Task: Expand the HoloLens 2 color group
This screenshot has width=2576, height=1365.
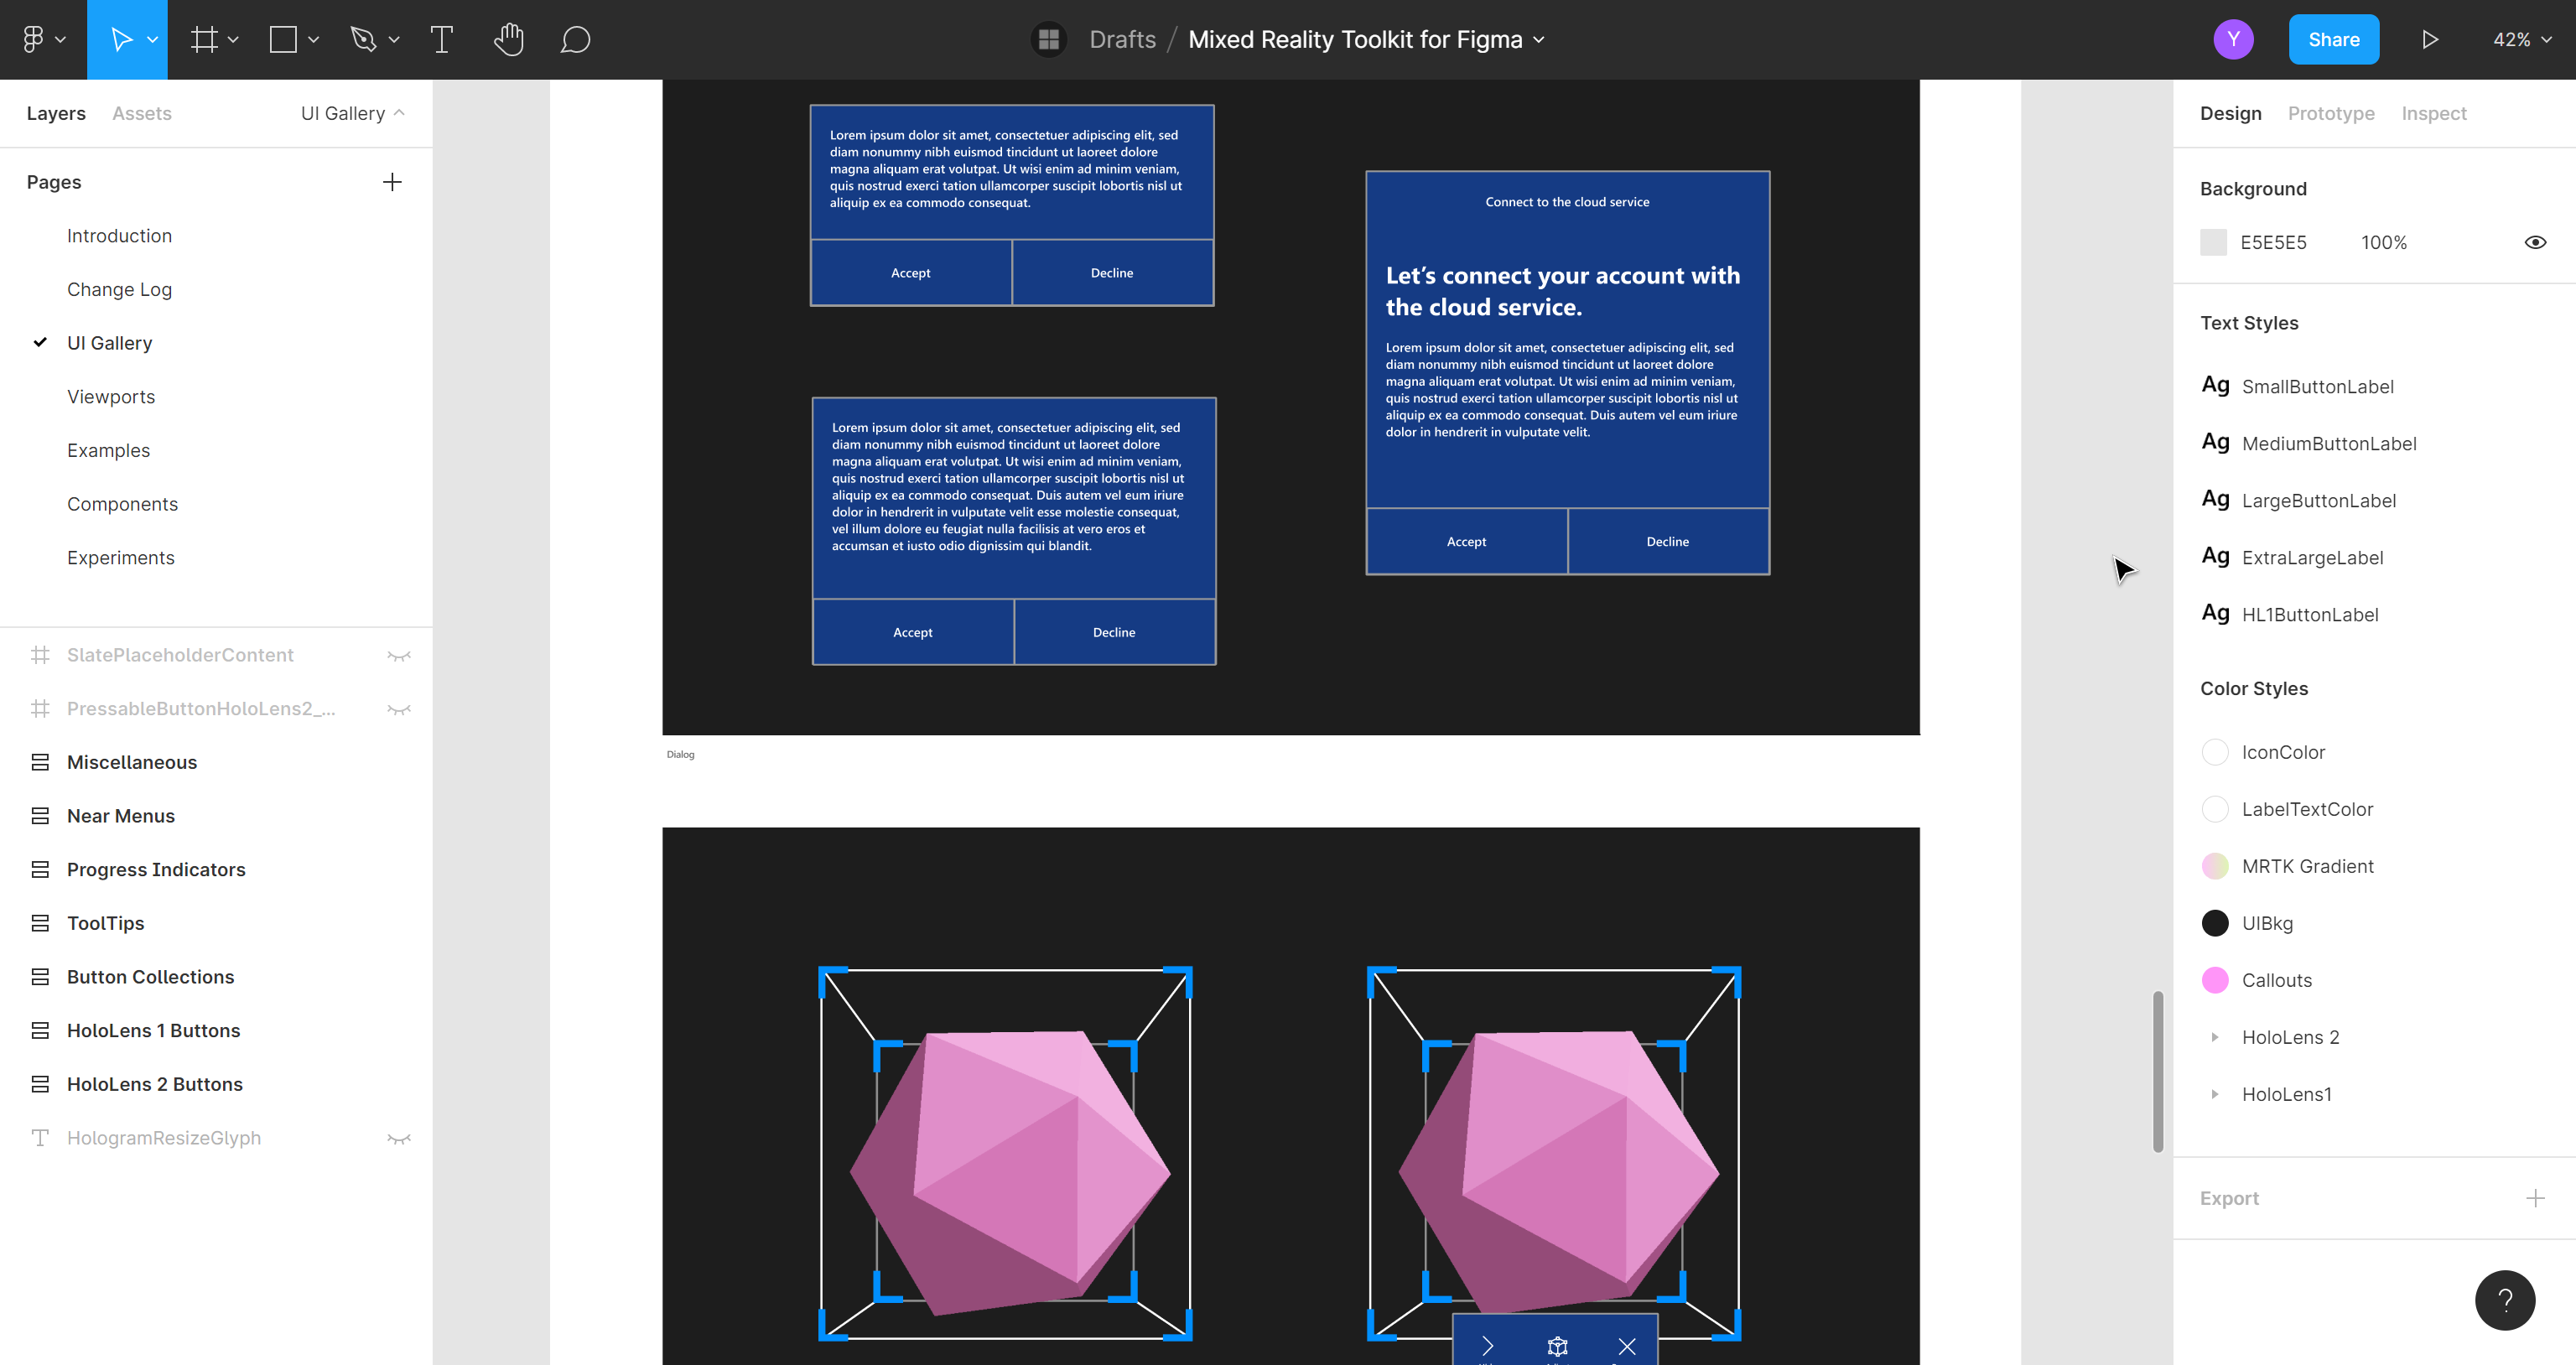Action: tap(2215, 1038)
